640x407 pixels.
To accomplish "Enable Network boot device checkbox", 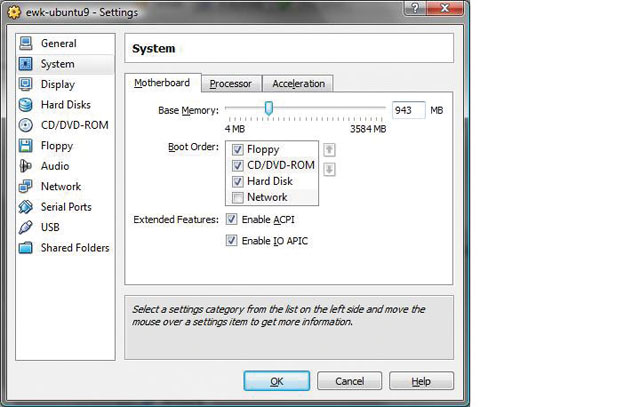I will click(x=238, y=198).
